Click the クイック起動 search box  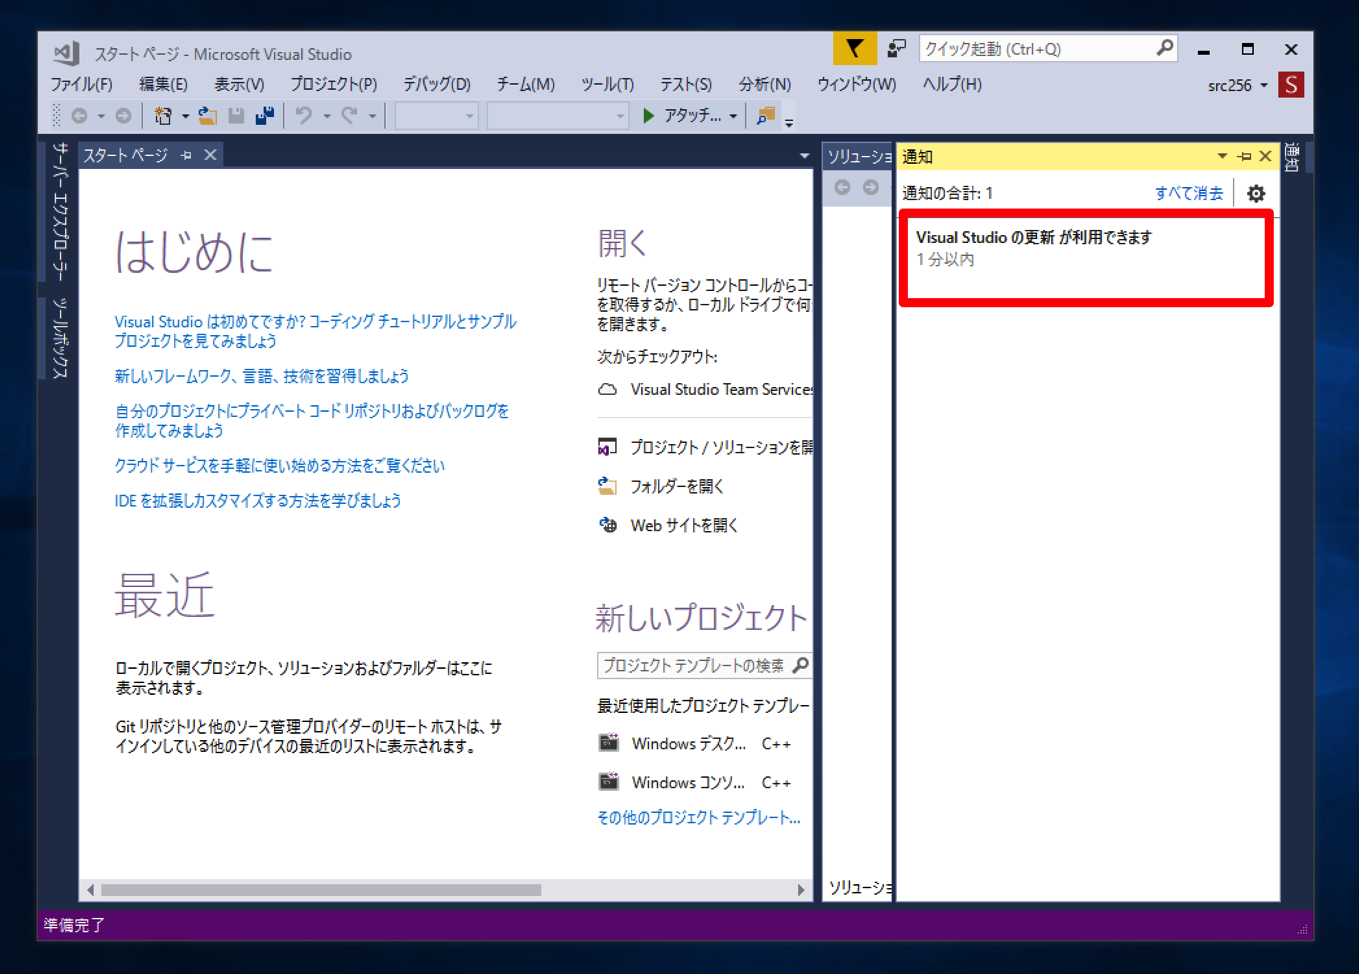tap(1036, 48)
